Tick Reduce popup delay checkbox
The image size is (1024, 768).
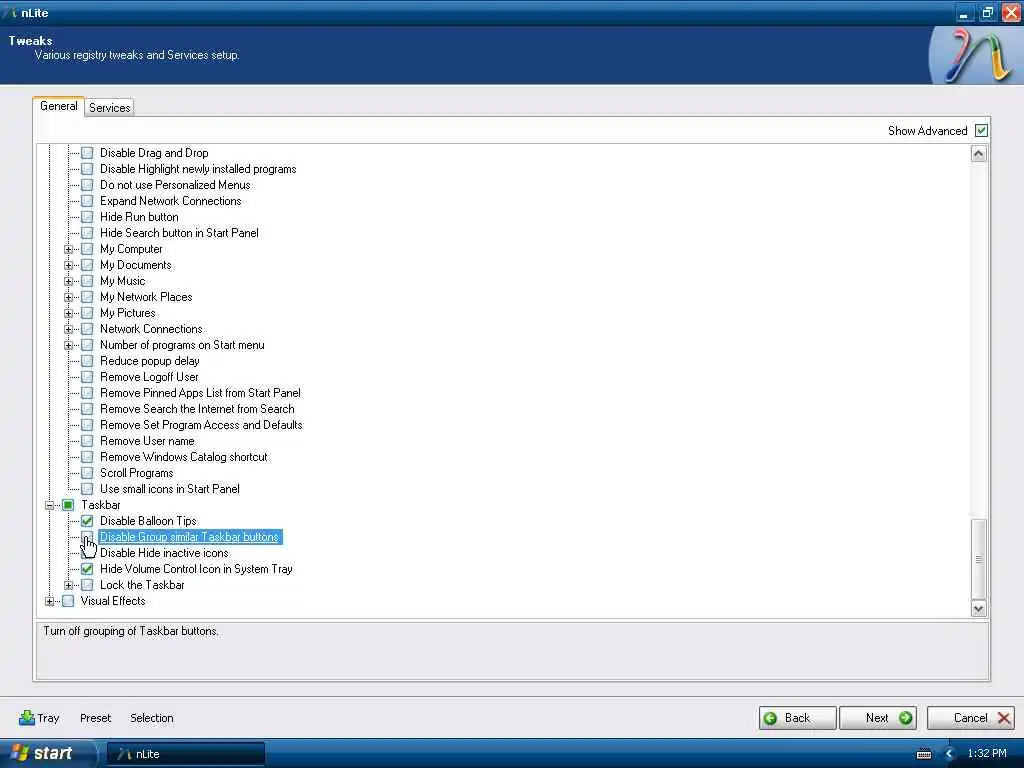[x=87, y=360]
